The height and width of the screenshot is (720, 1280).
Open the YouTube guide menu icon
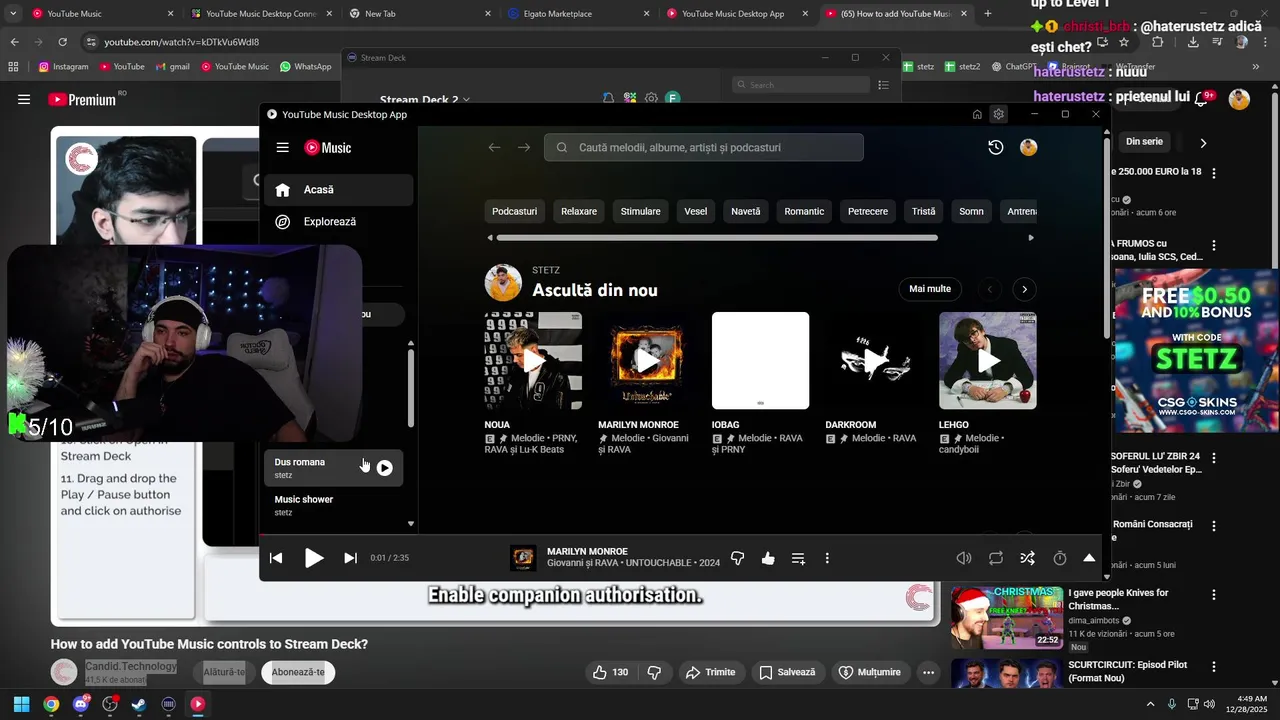[x=24, y=99]
